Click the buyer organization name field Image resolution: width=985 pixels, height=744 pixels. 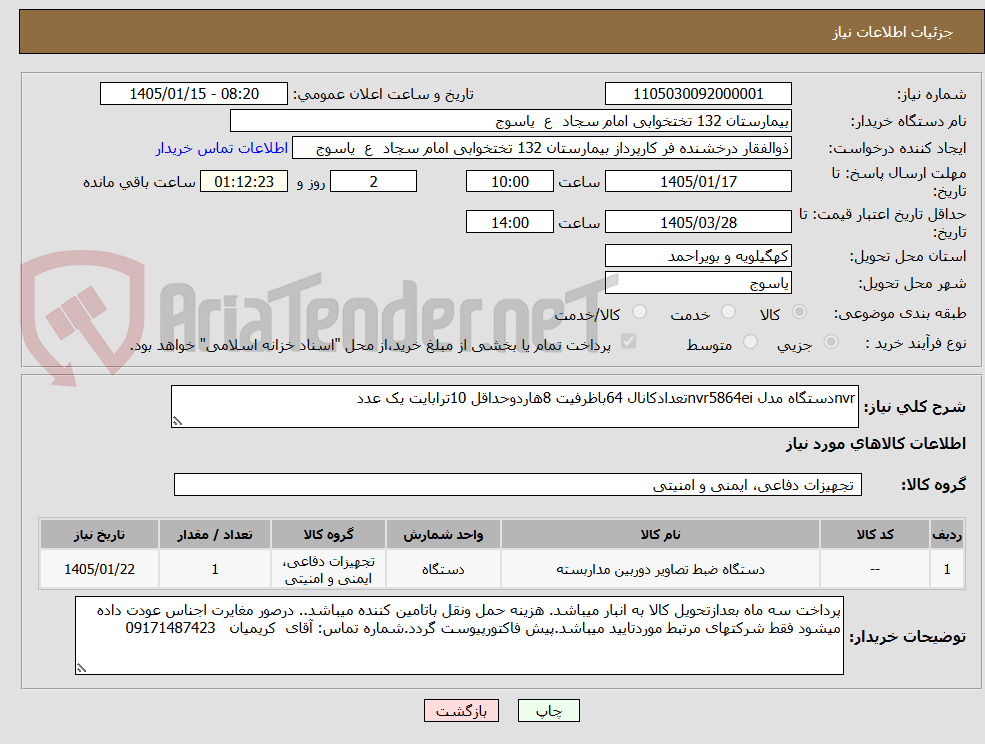(511, 121)
